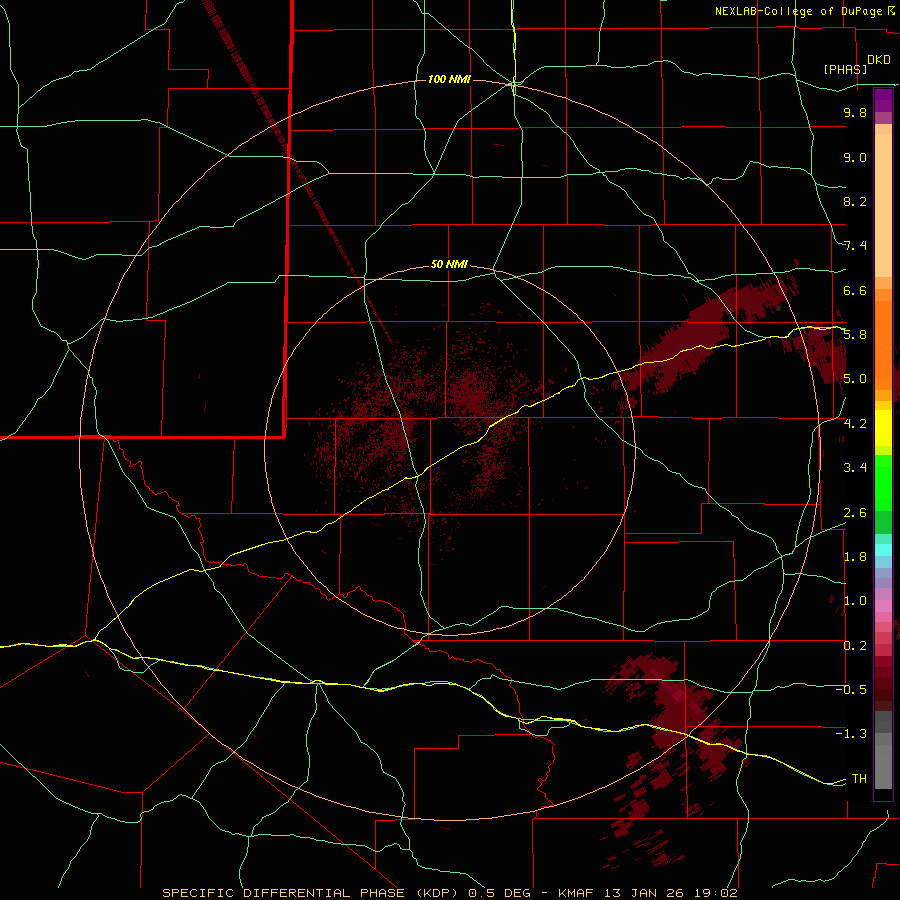
Task: Click the DKD label above the color scale
Action: pos(878,60)
